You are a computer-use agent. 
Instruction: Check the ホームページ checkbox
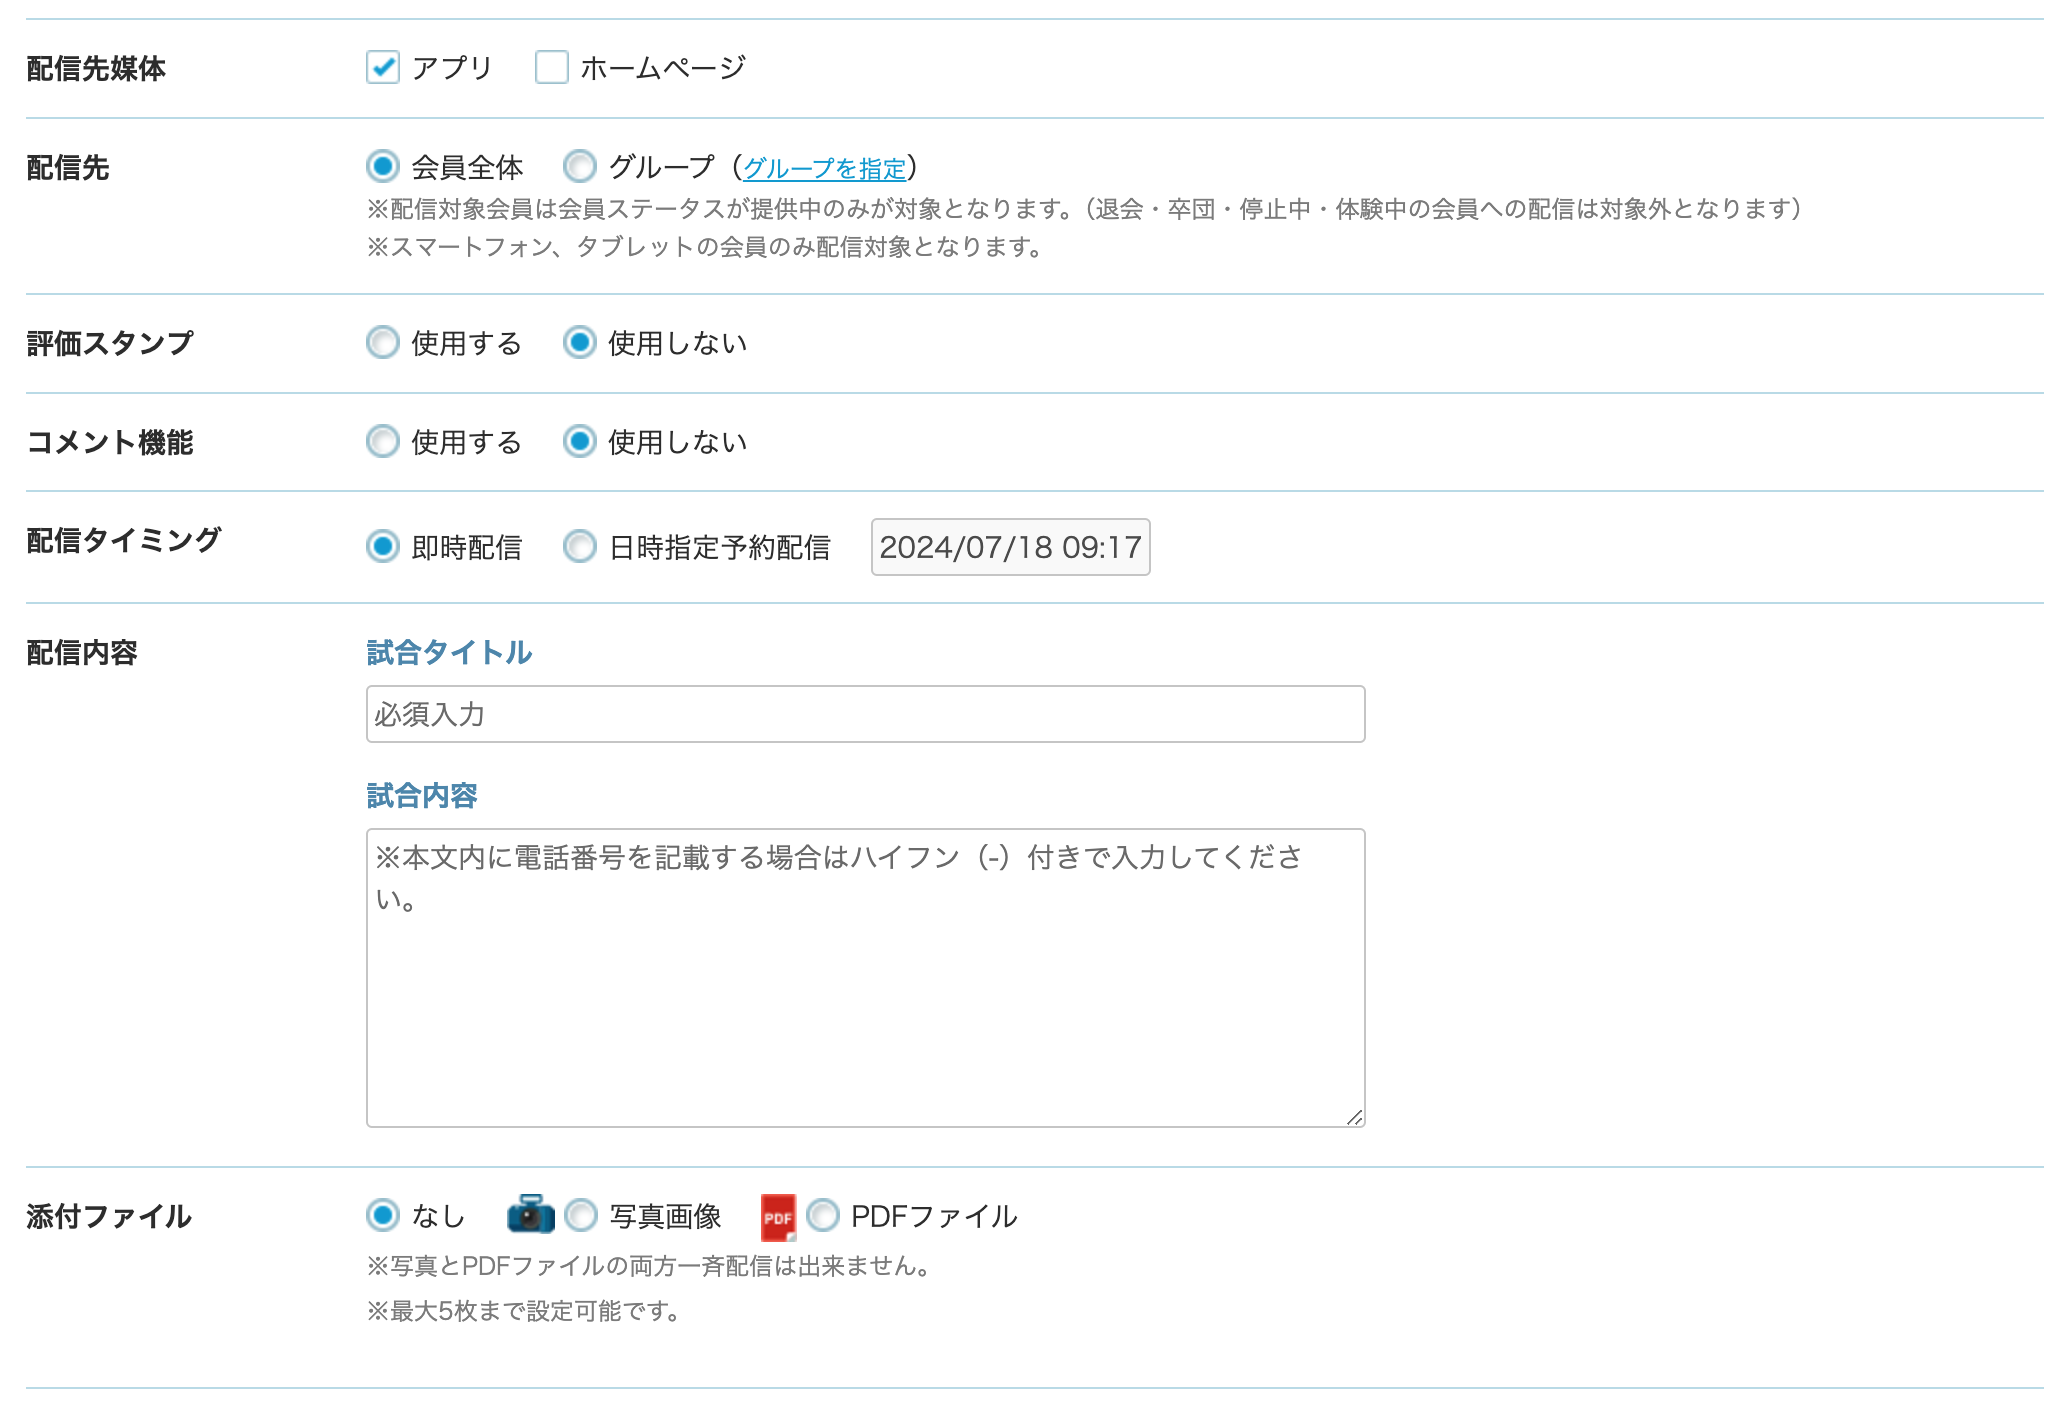tap(551, 68)
